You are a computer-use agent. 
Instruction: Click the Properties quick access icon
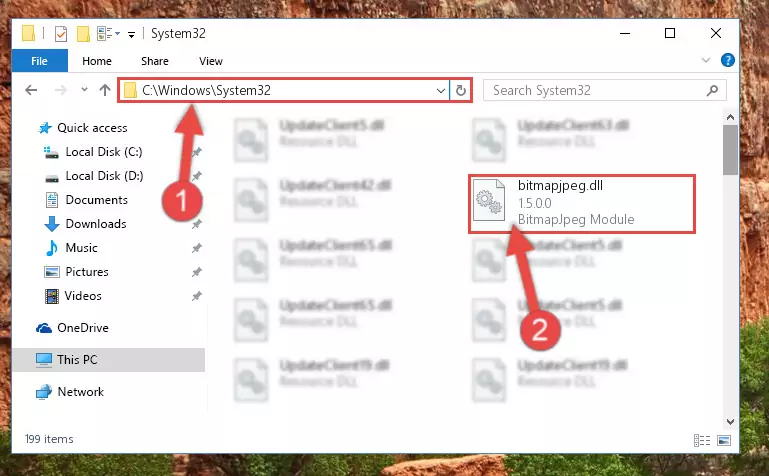tap(61, 34)
